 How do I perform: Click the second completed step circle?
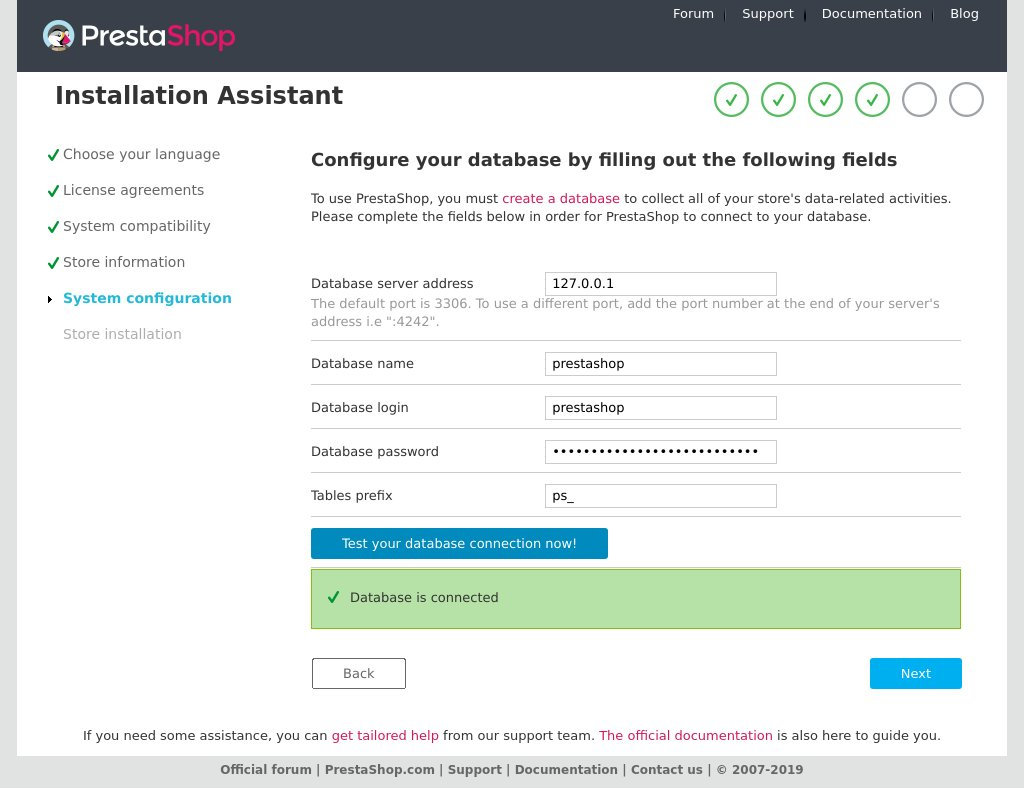[x=778, y=99]
